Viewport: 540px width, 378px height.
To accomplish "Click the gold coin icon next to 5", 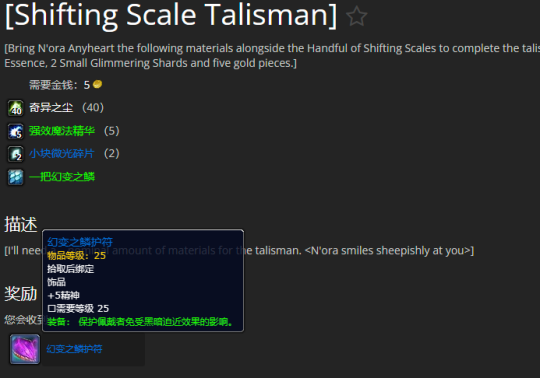I will (97, 84).
